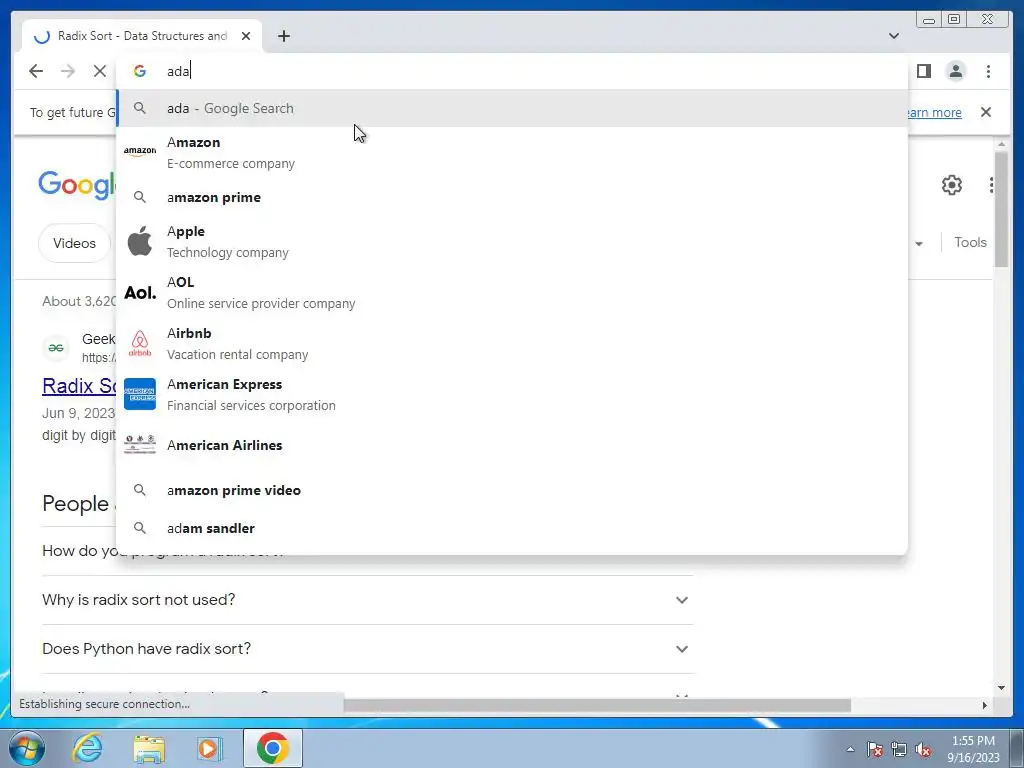This screenshot has width=1024, height=768.
Task: Click the Action Center flag icon
Action: coord(874,750)
